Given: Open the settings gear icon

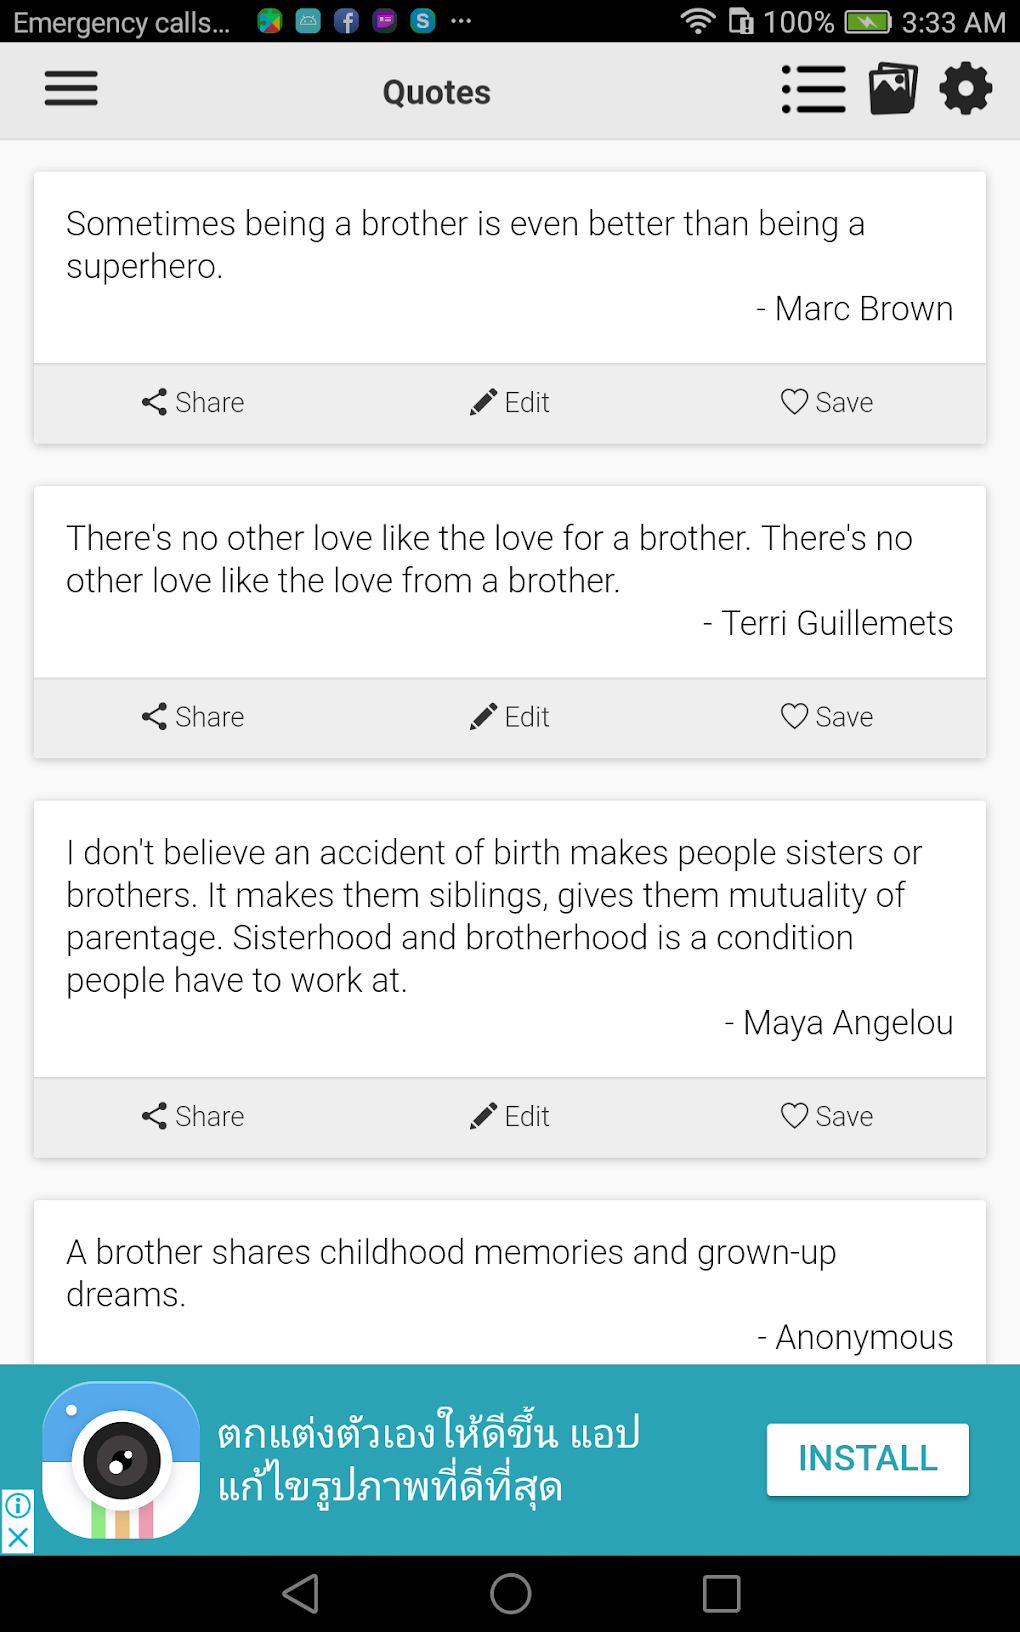Looking at the screenshot, I should click(965, 89).
